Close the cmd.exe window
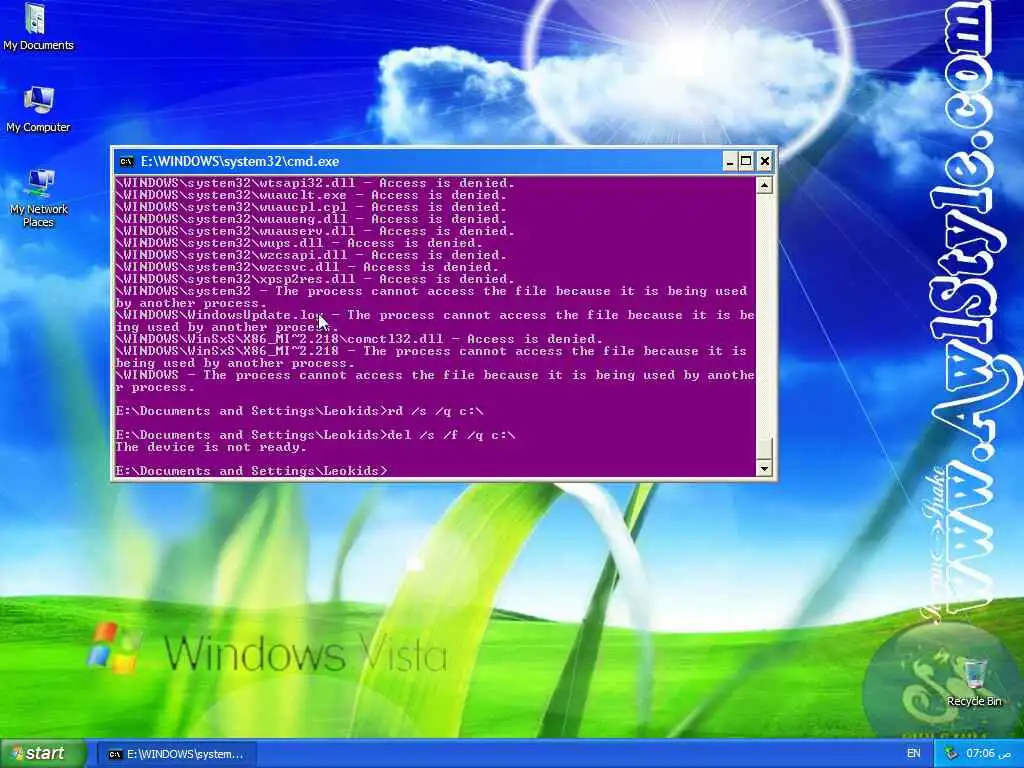The image size is (1024, 768). tap(765, 161)
